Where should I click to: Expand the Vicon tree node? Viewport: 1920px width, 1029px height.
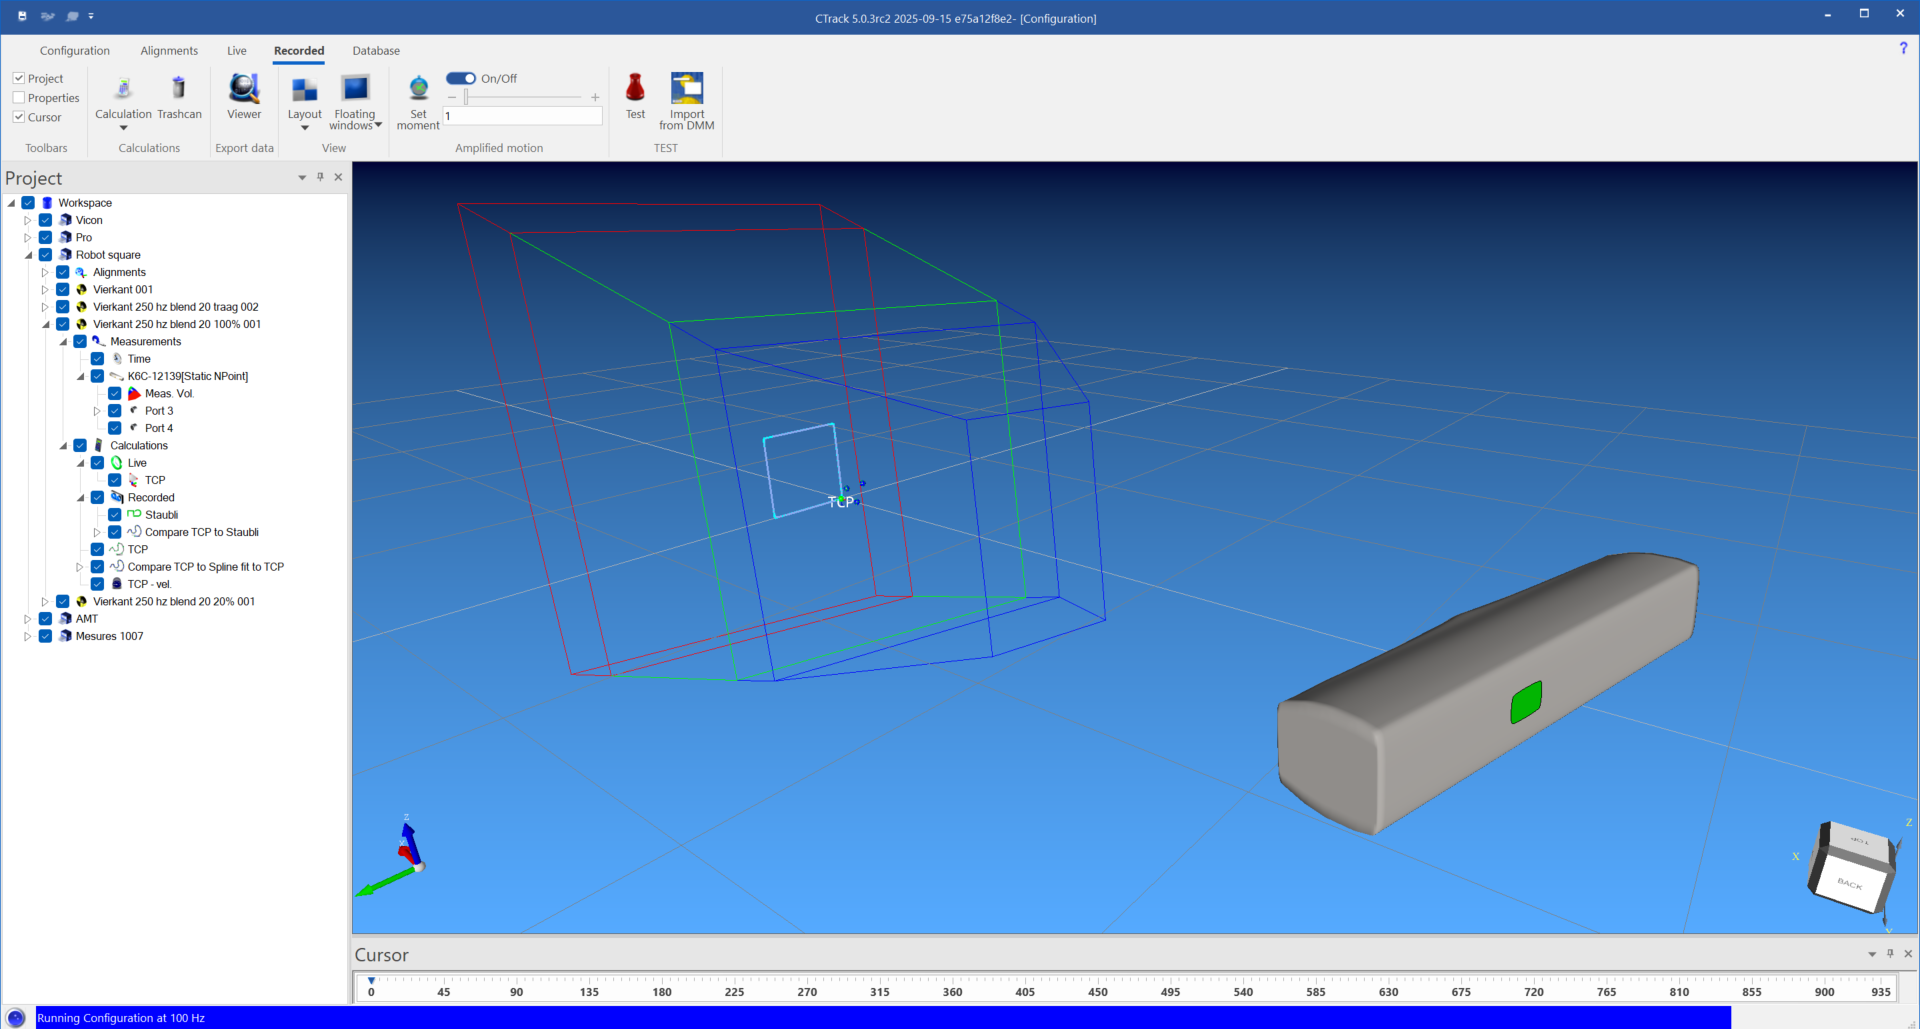pyautogui.click(x=28, y=220)
